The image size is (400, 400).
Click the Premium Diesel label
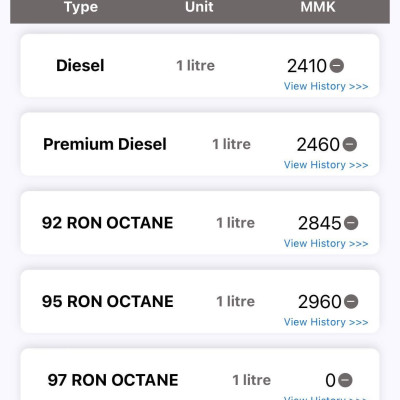[x=105, y=144]
